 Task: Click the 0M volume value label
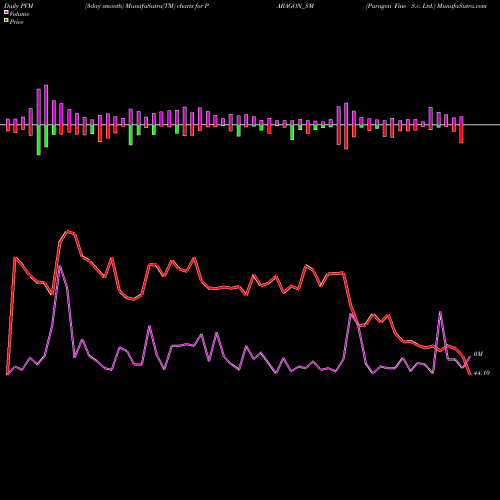(x=478, y=354)
